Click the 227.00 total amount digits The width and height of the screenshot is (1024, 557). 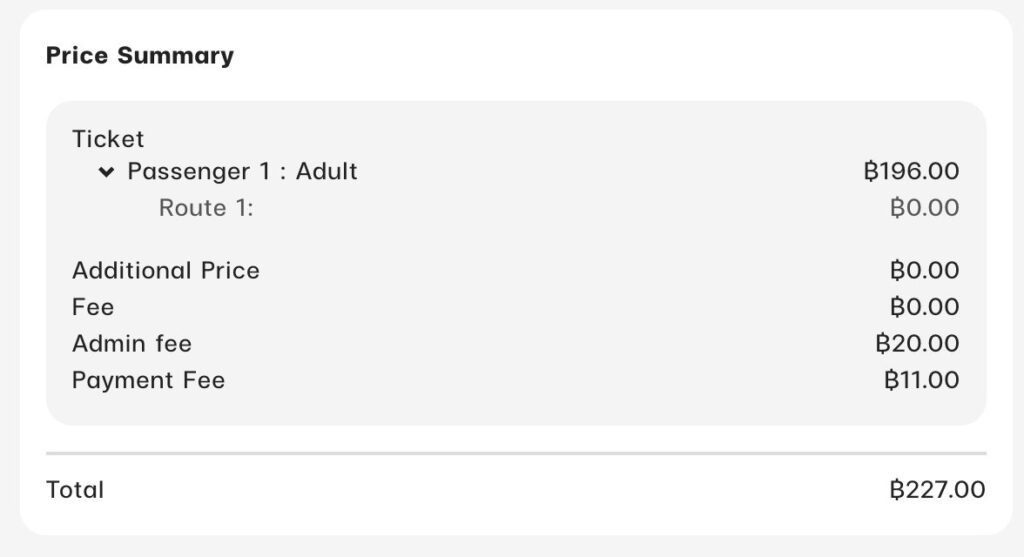946,490
